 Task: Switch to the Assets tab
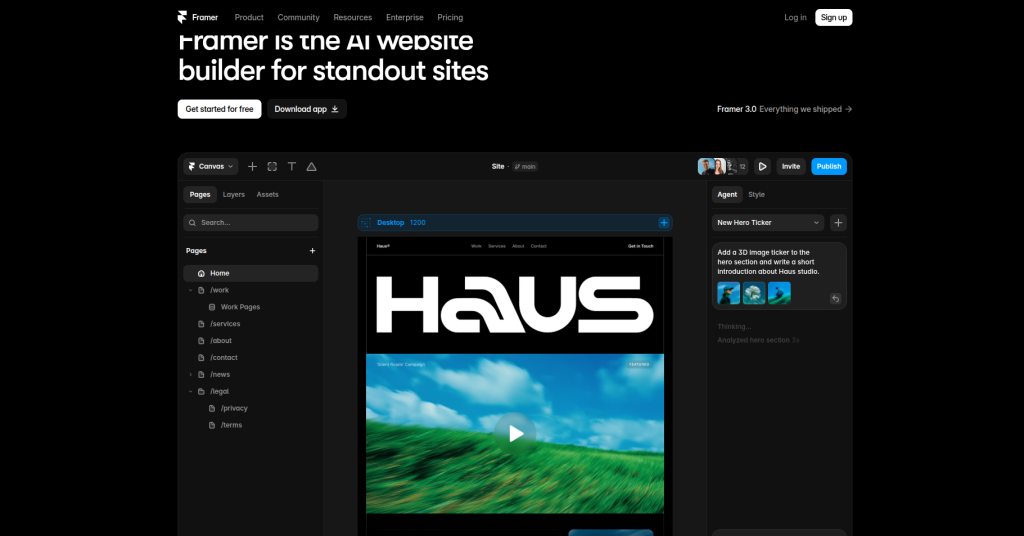268,195
